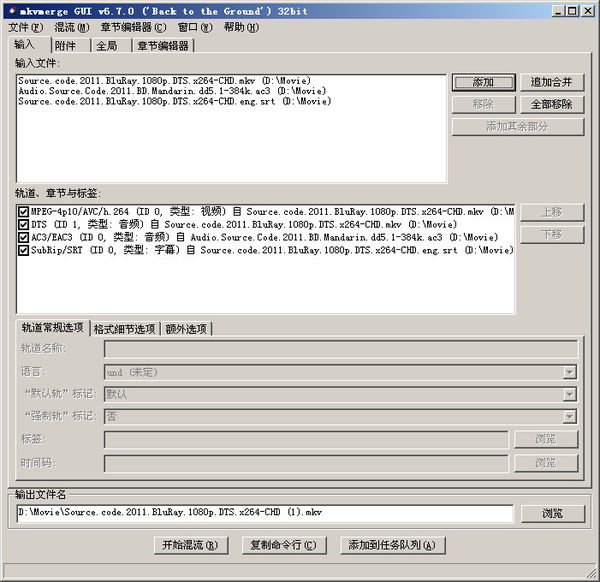
Task: Click the mkvmerge app icon in title bar
Action: (x=12, y=11)
